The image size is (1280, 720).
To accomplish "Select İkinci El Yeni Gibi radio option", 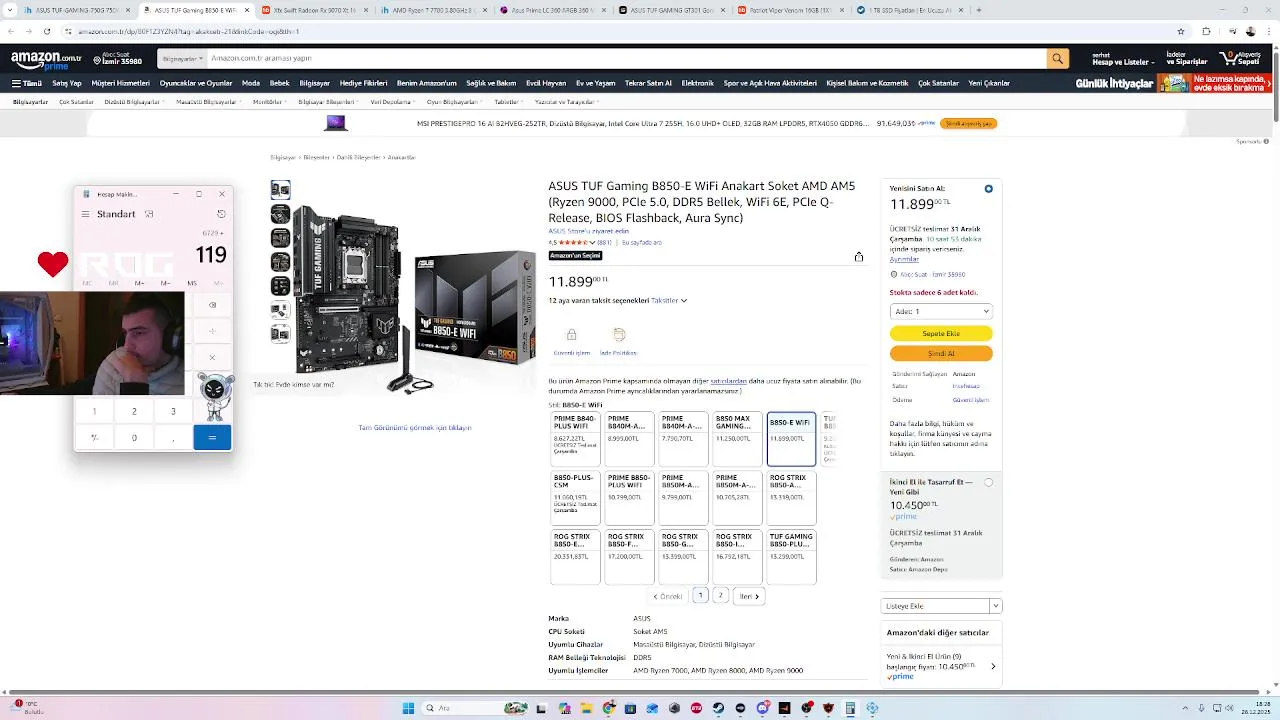I will click(x=988, y=482).
